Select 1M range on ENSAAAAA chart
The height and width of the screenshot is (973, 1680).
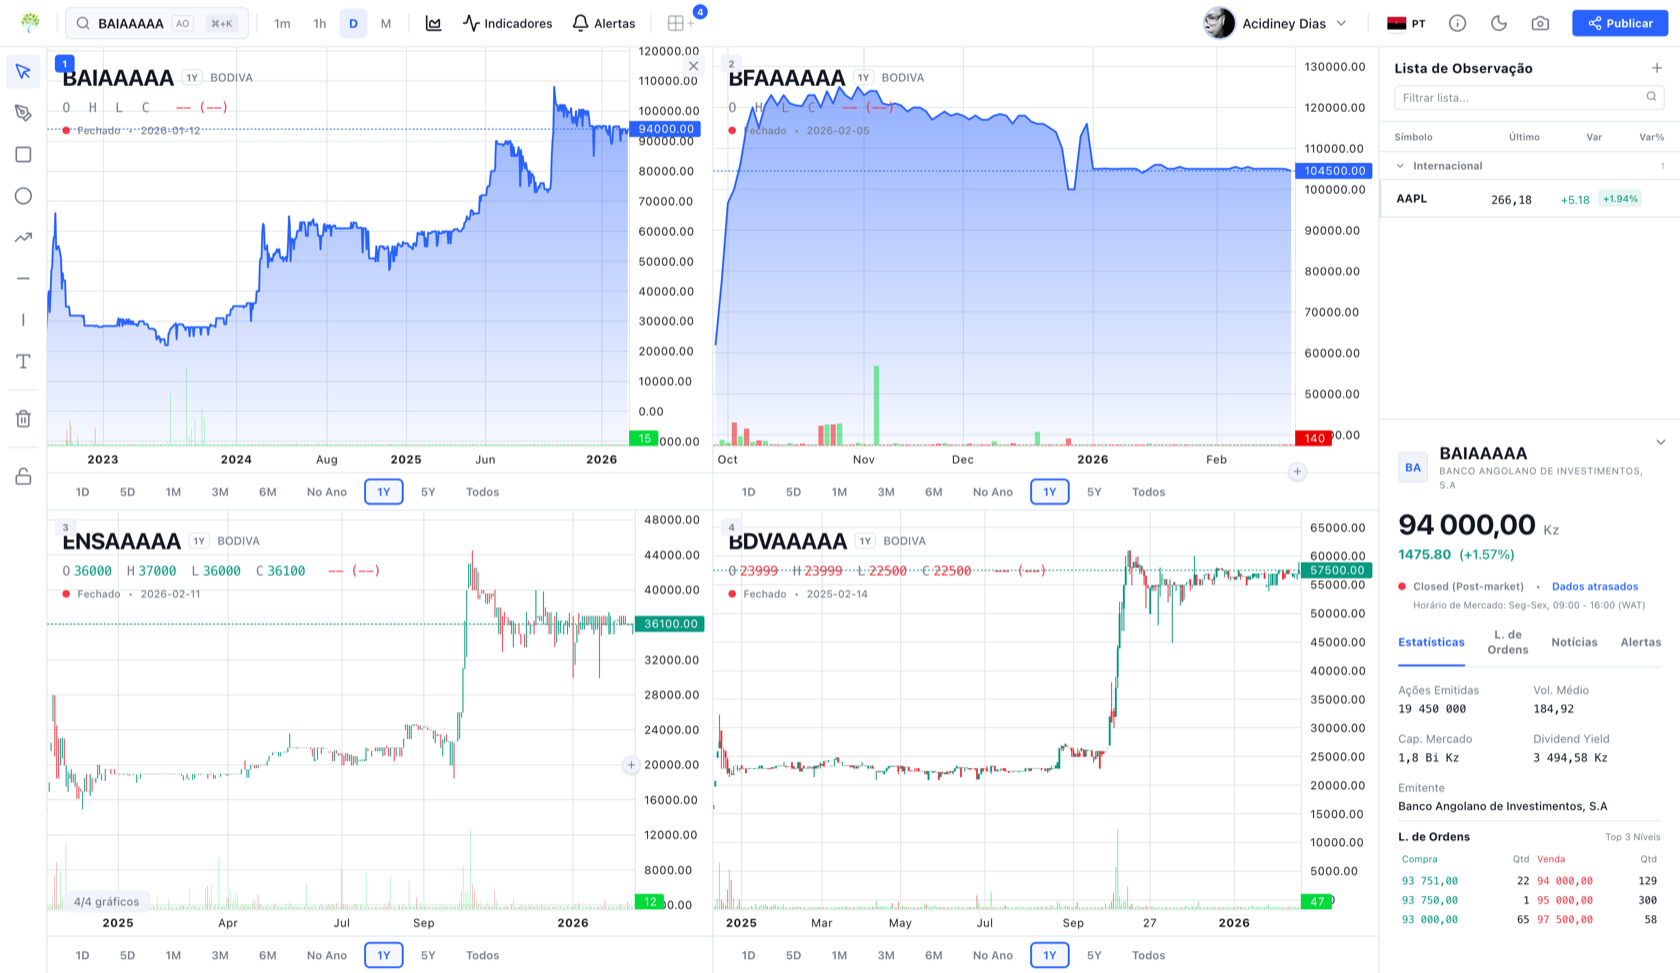tap(173, 955)
